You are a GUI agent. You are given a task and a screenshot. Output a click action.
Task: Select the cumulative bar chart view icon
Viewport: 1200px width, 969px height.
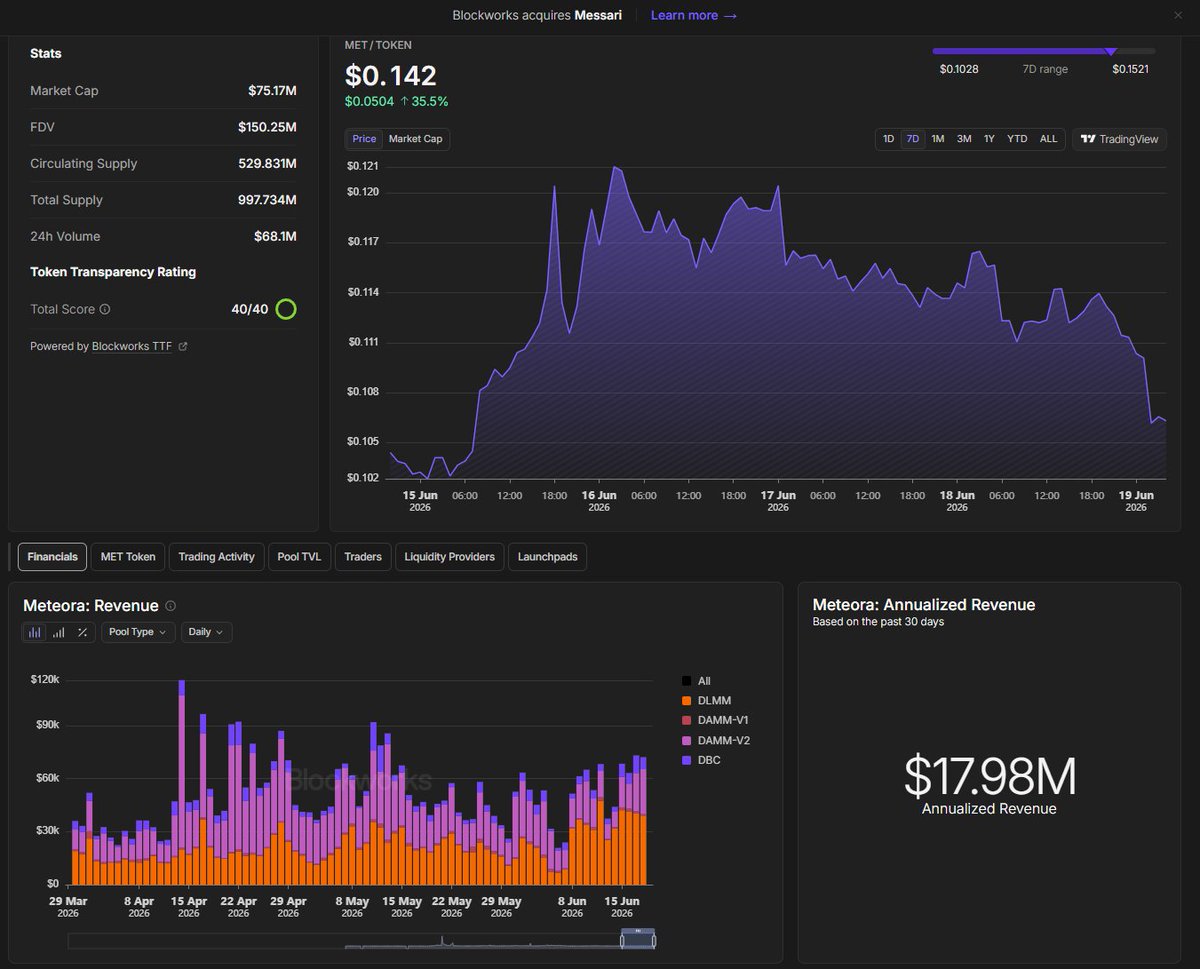[58, 632]
